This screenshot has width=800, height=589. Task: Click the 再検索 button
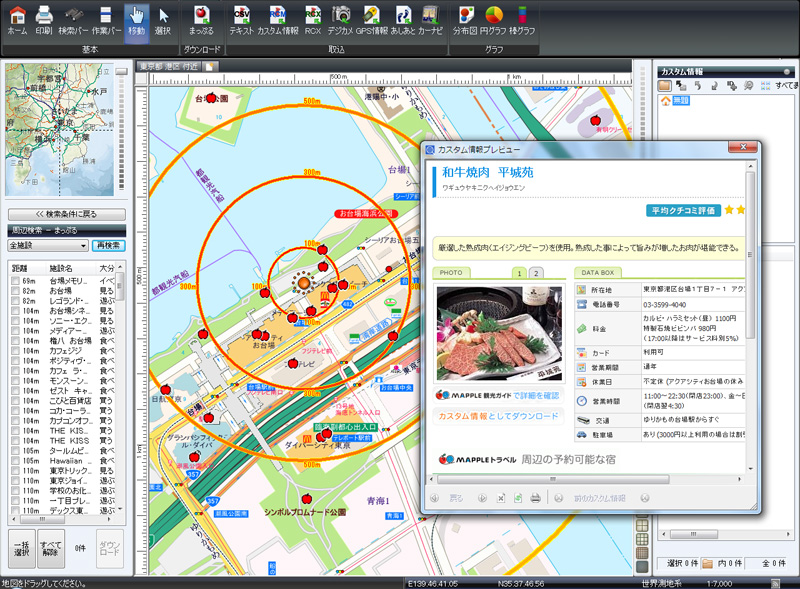(109, 246)
